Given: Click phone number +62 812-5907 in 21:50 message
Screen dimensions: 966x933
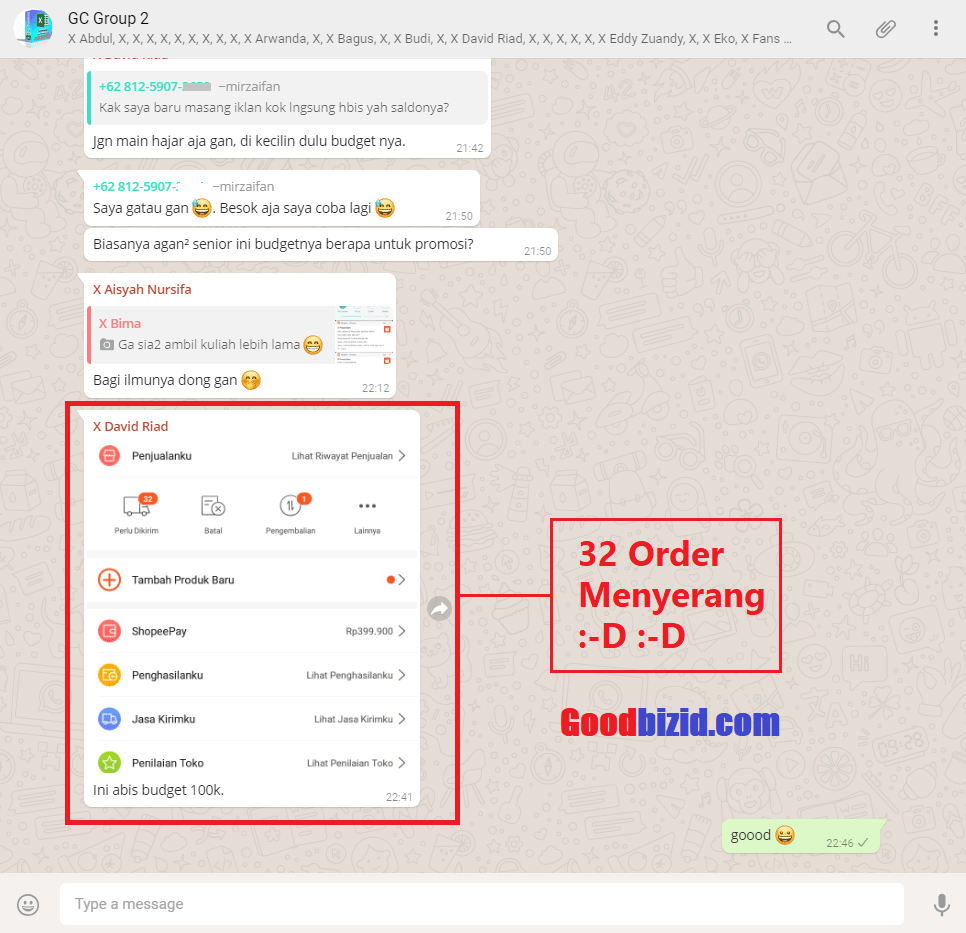Looking at the screenshot, I should tap(136, 186).
